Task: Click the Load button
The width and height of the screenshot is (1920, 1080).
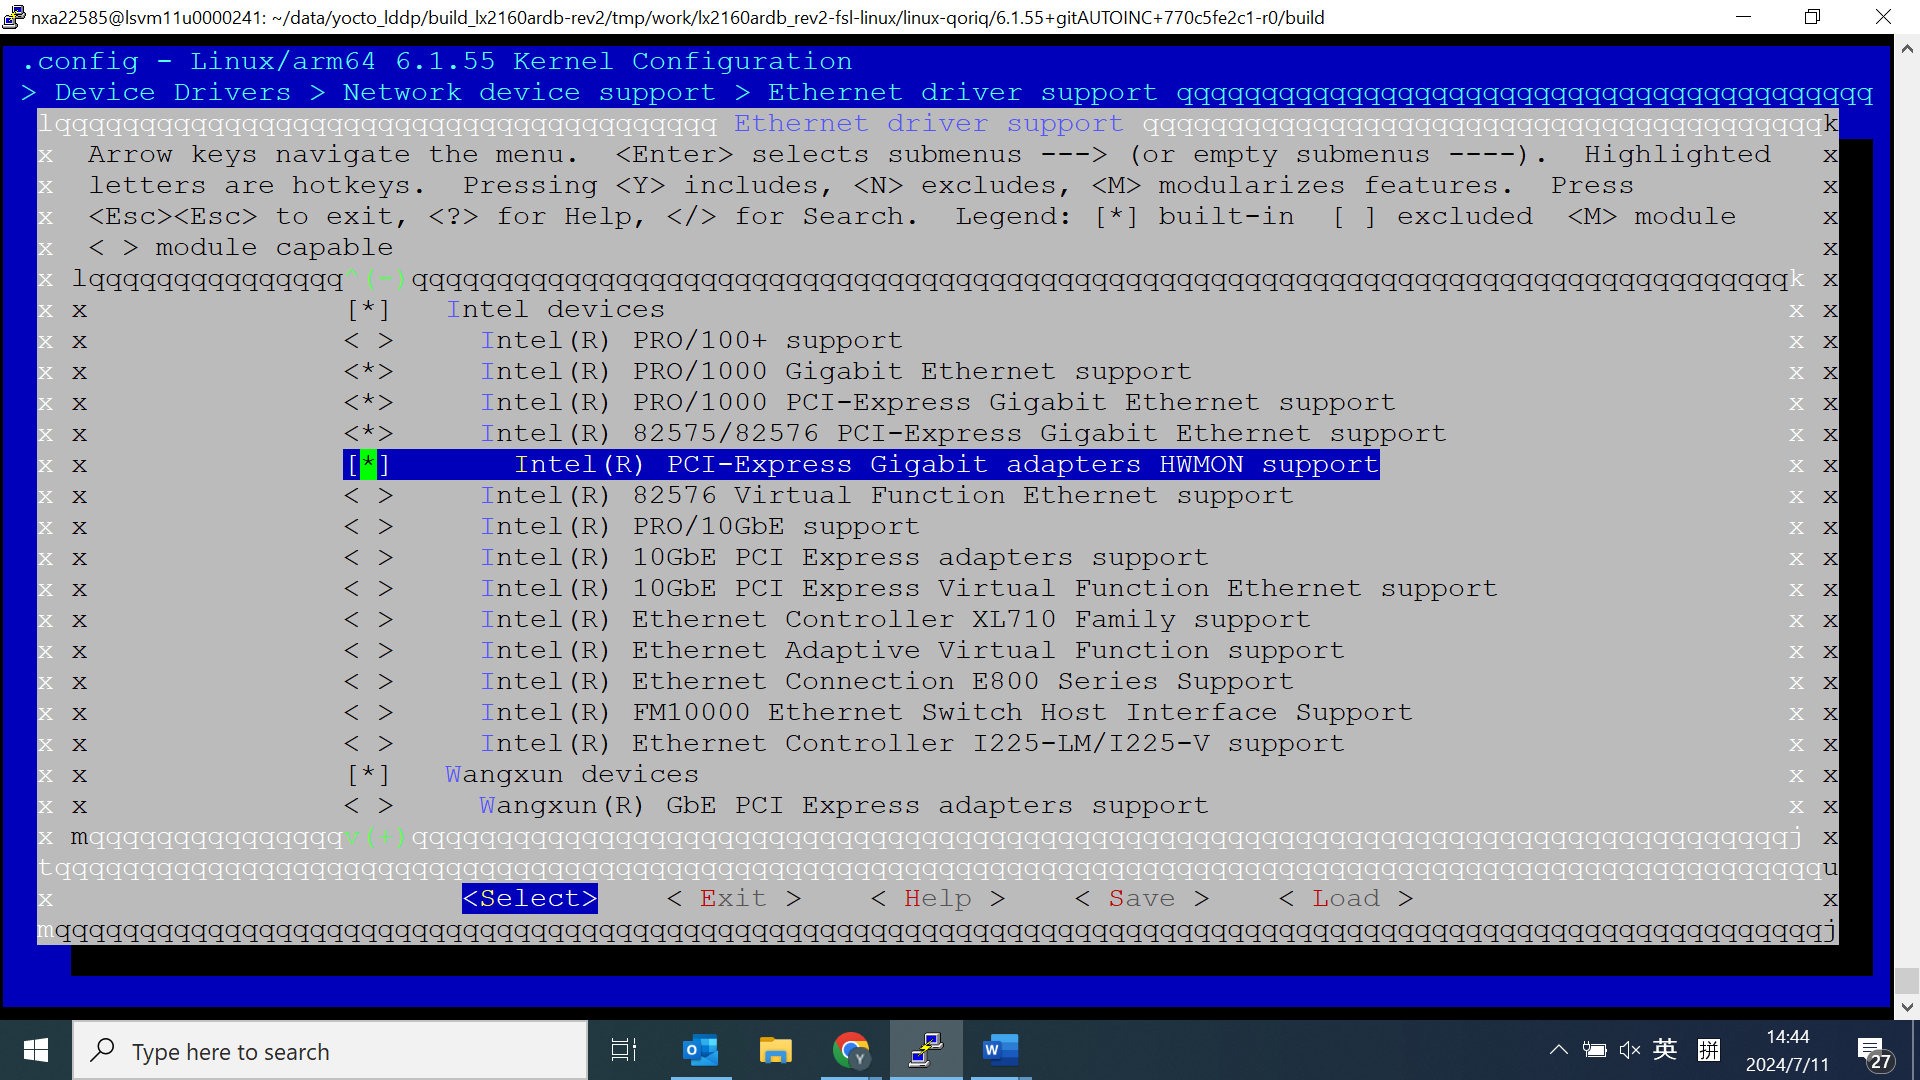Action: [1346, 898]
